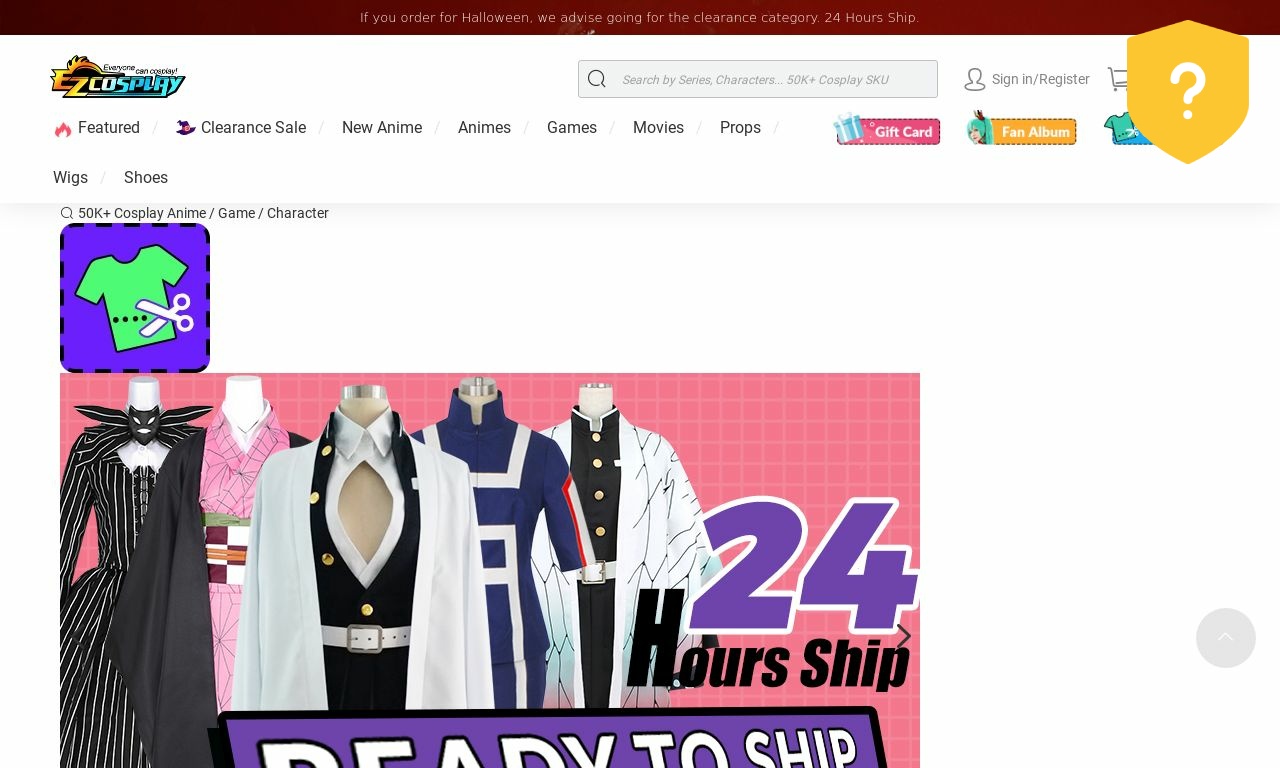
Task: Select New Anime in navigation
Action: point(382,128)
